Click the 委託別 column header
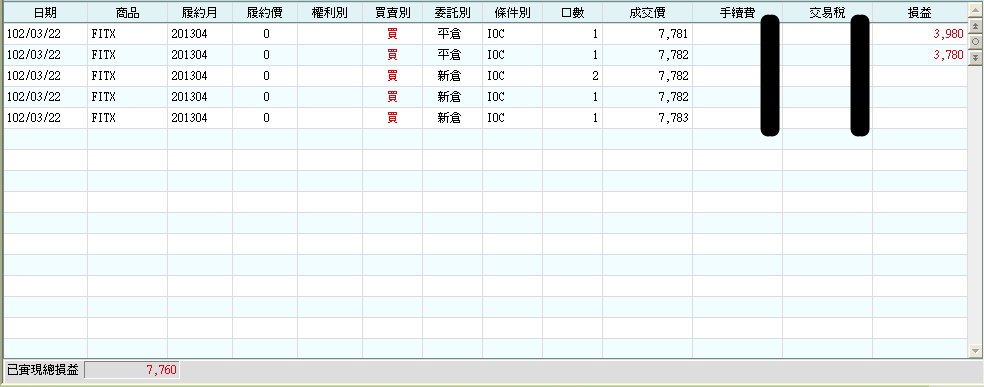The image size is (984, 387). click(452, 13)
